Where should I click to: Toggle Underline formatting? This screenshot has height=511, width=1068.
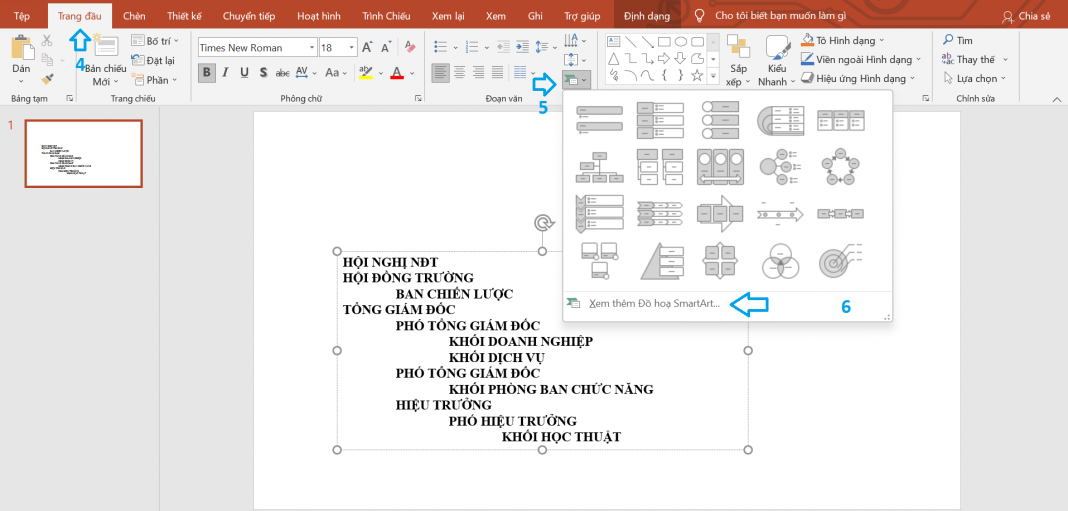[245, 72]
